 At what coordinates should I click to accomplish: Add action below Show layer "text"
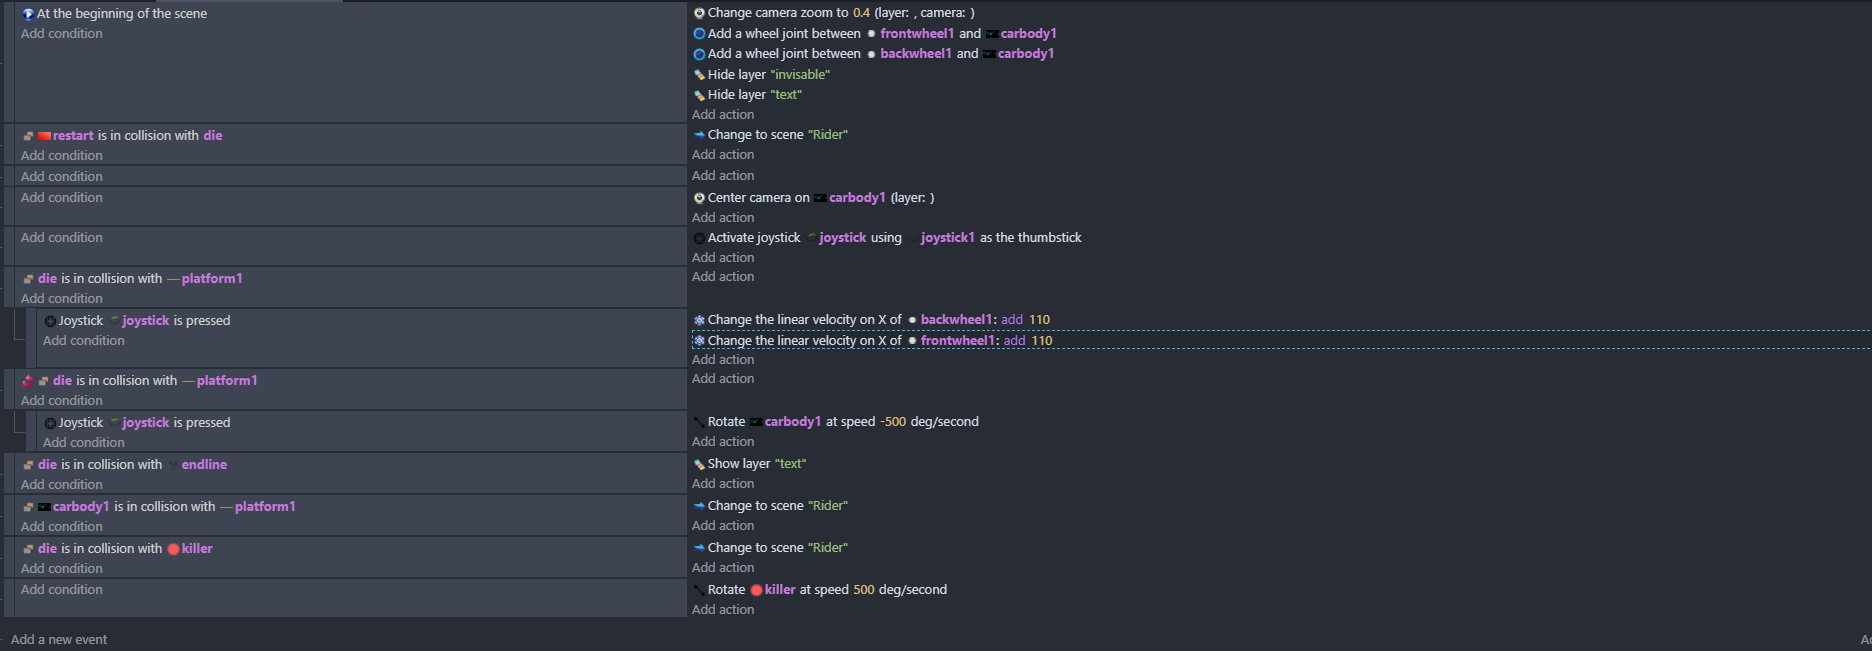pos(723,484)
